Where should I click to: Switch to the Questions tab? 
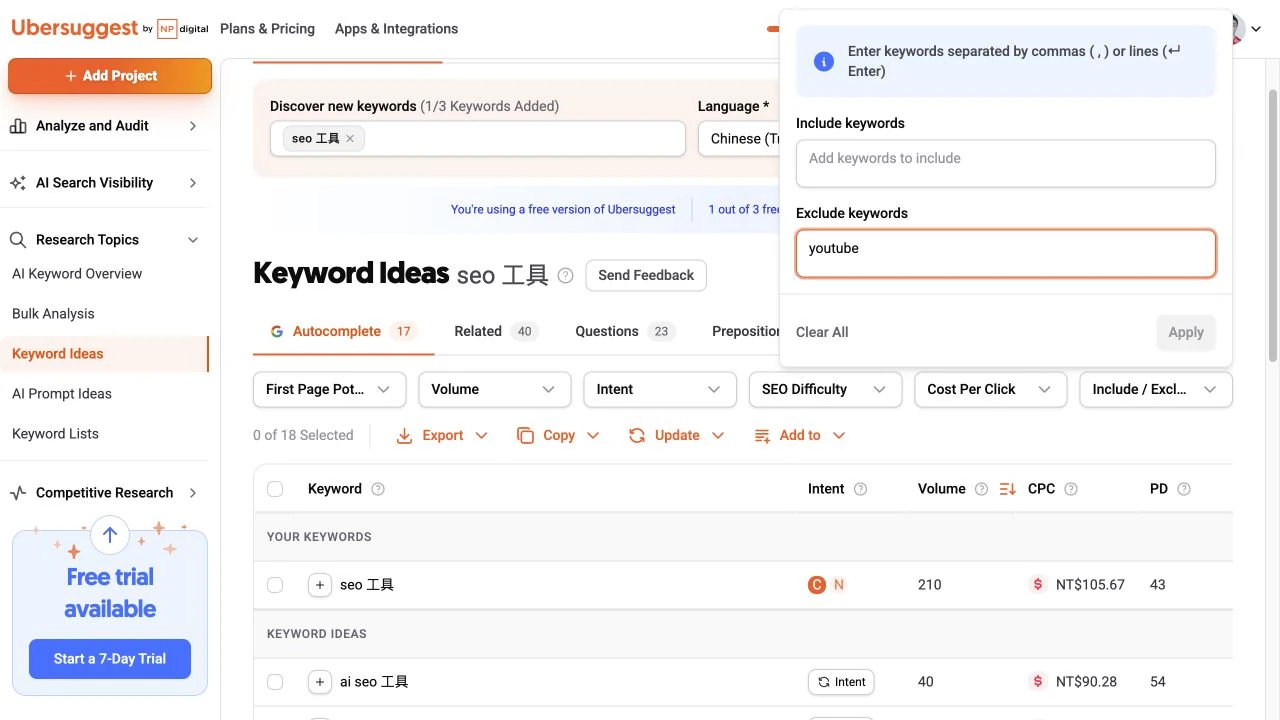coord(625,331)
